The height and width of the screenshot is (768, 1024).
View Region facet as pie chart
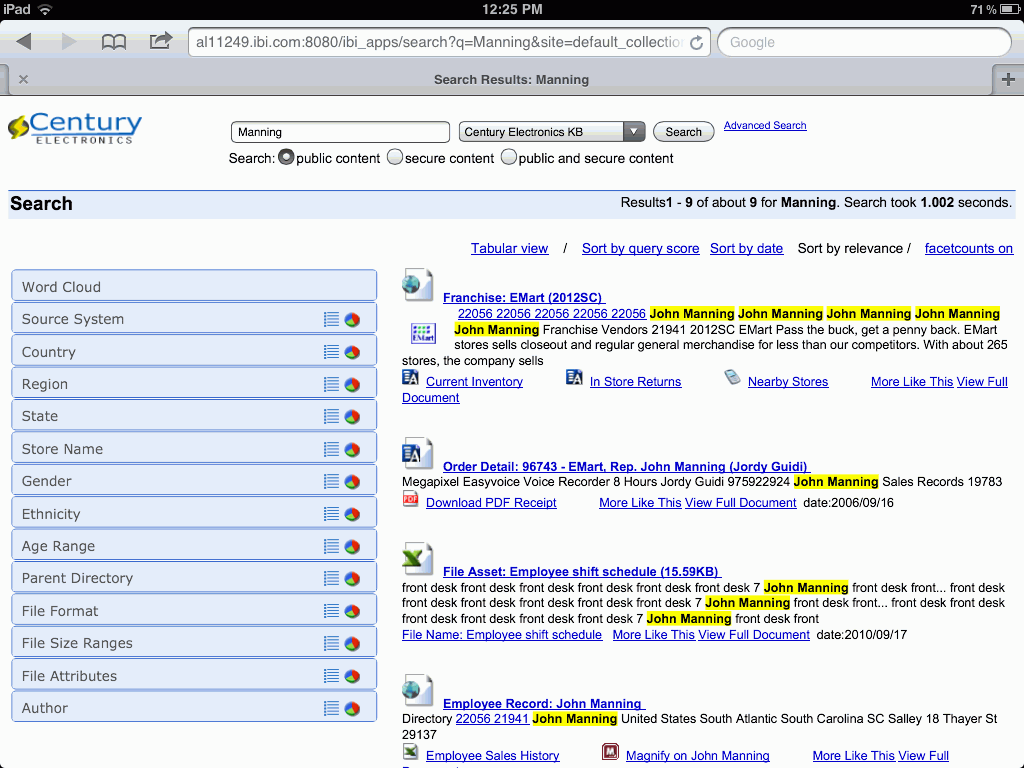[x=353, y=384]
